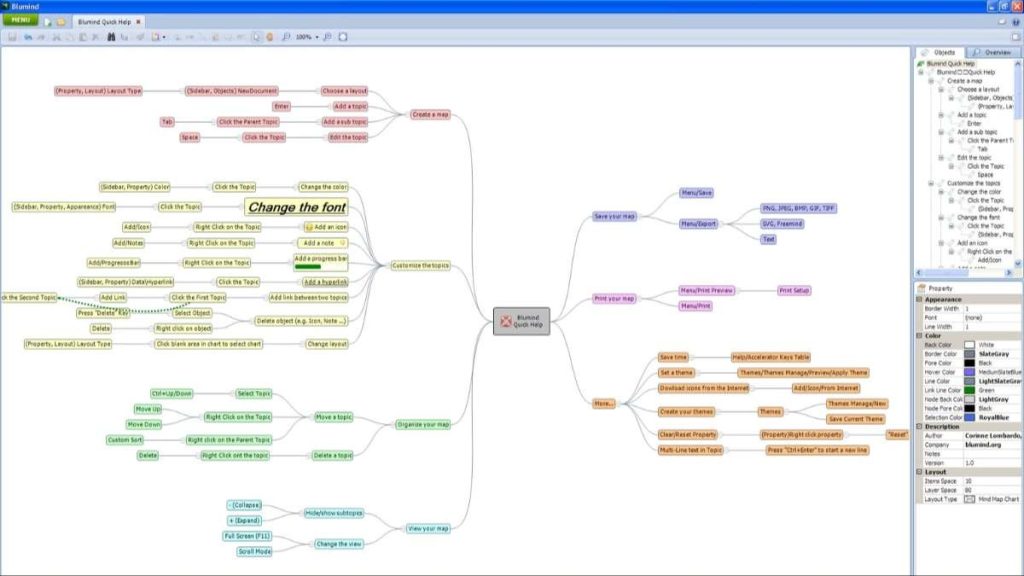Click the Cut scissors icon
This screenshot has width=1024, height=576.
point(57,35)
